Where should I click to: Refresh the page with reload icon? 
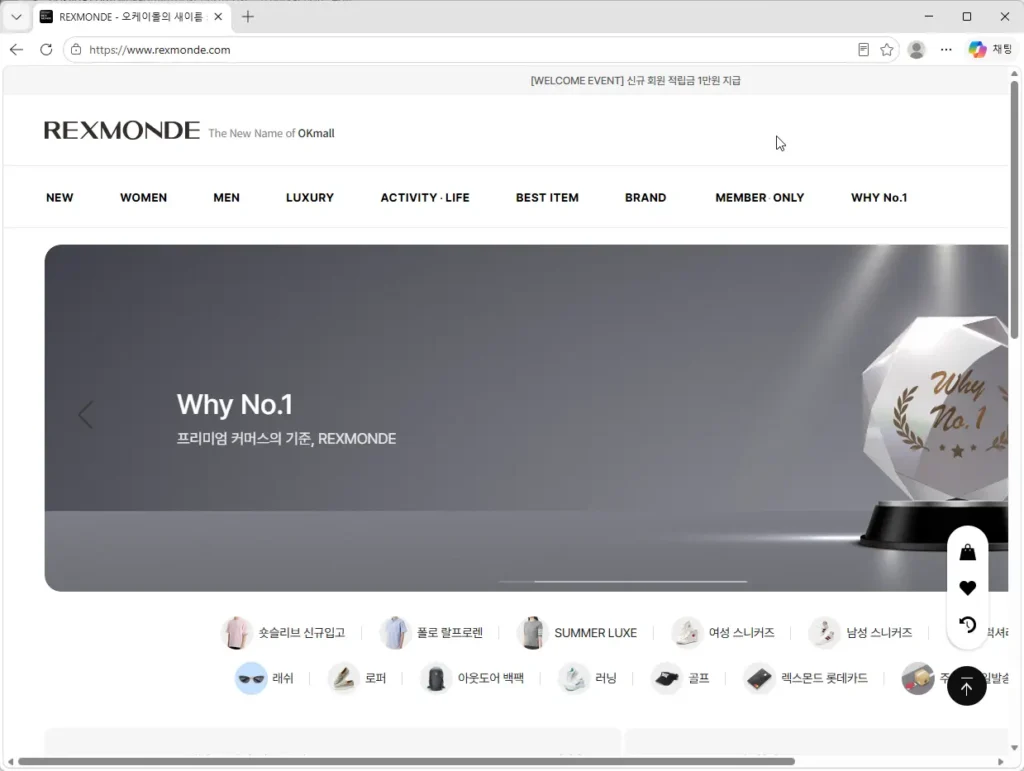[46, 50]
